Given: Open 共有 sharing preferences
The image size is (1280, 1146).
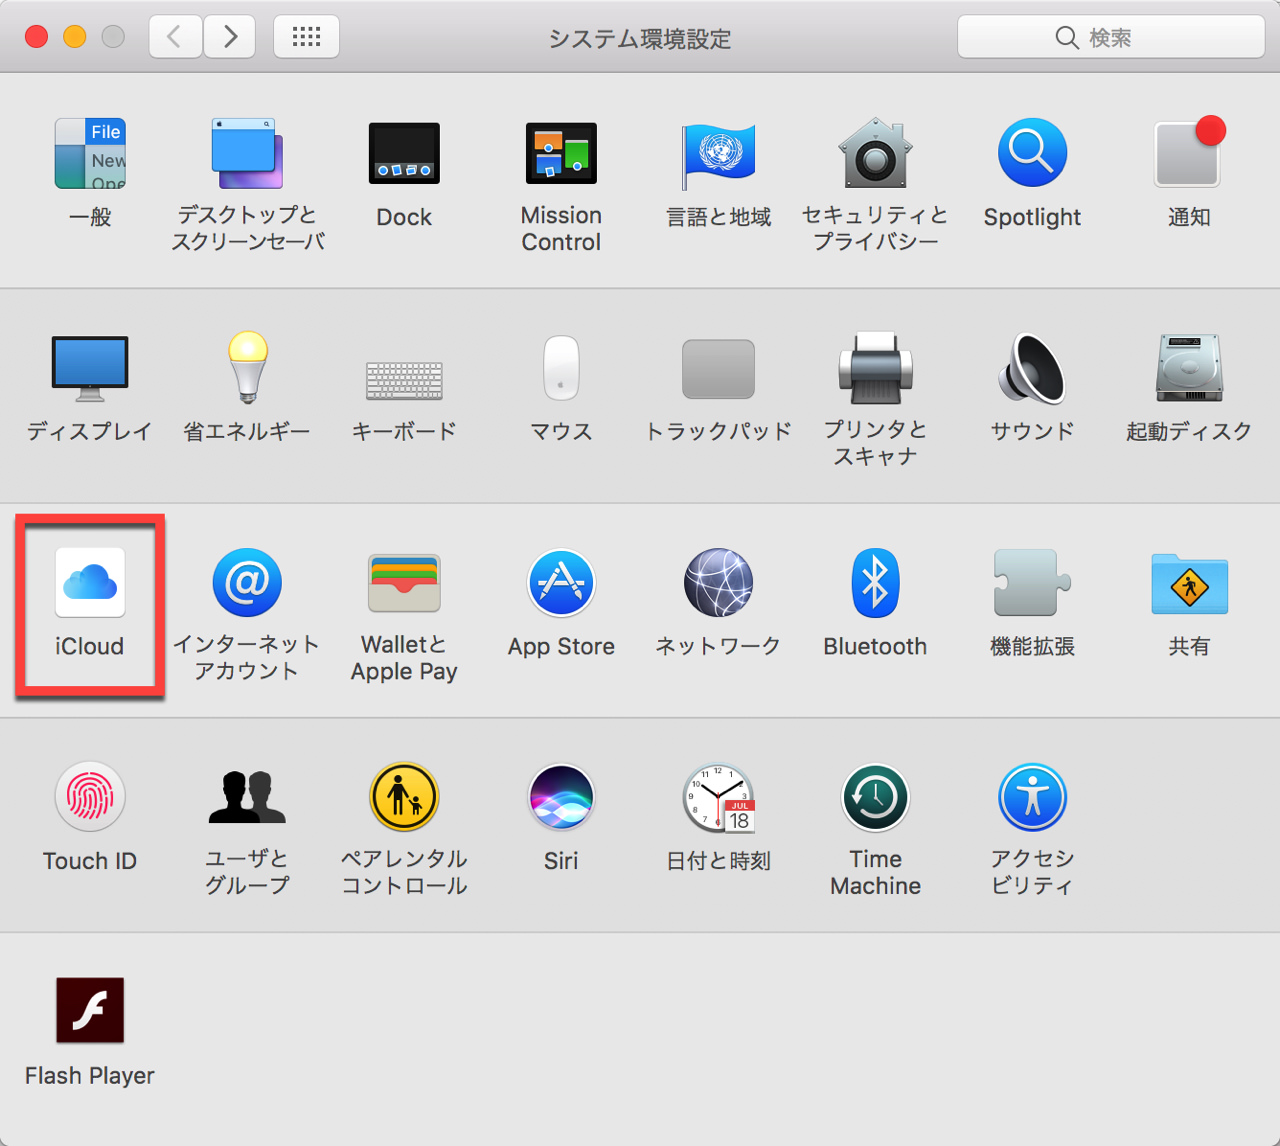Looking at the screenshot, I should click(1189, 583).
